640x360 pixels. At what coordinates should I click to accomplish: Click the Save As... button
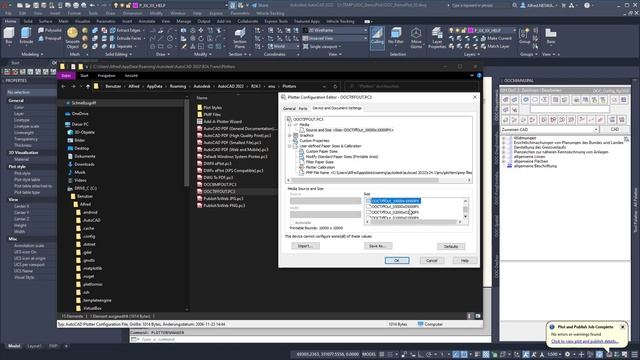click(x=378, y=246)
